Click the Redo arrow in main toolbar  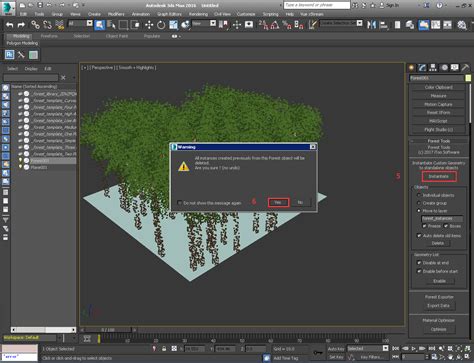pyautogui.click(x=21, y=25)
